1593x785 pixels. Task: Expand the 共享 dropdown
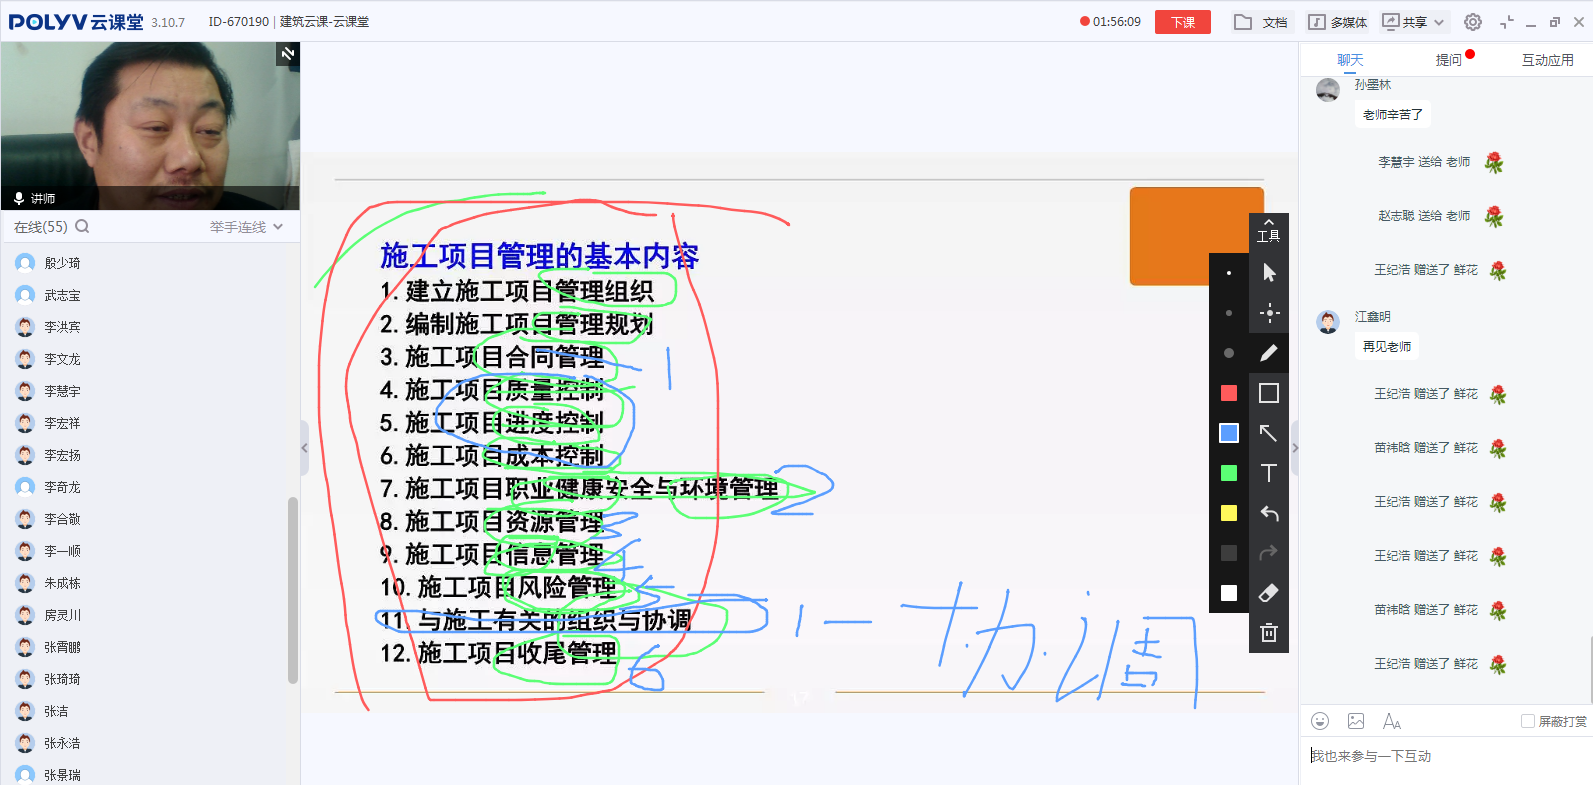point(1414,22)
